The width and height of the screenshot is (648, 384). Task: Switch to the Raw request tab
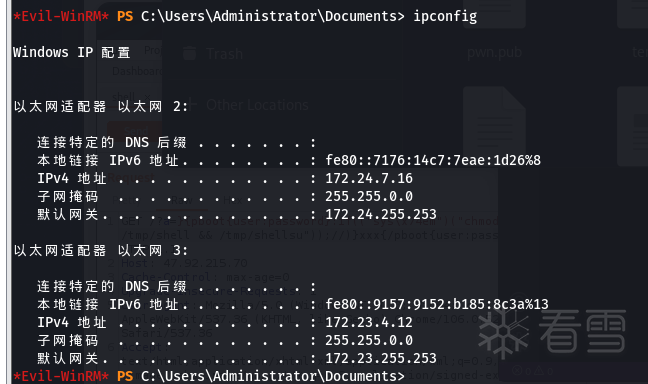pyautogui.click(x=181, y=200)
